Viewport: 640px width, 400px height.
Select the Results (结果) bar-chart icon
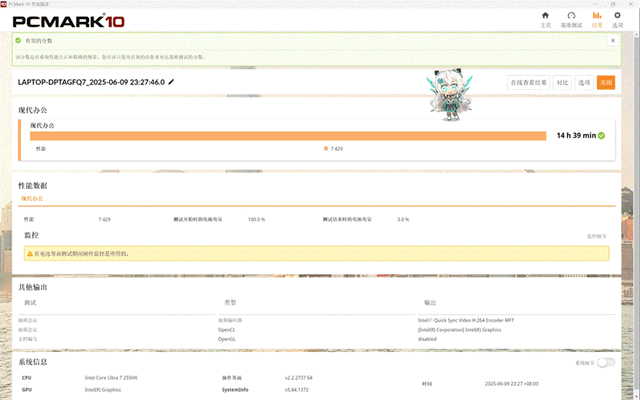[x=597, y=16]
